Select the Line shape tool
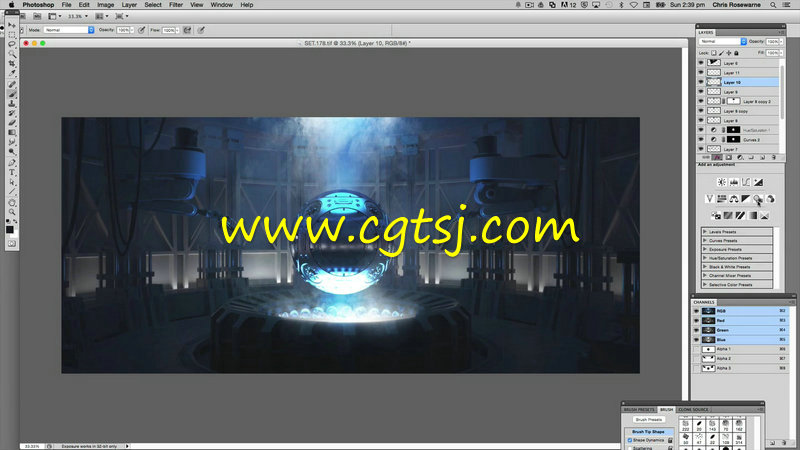 [x=12, y=192]
